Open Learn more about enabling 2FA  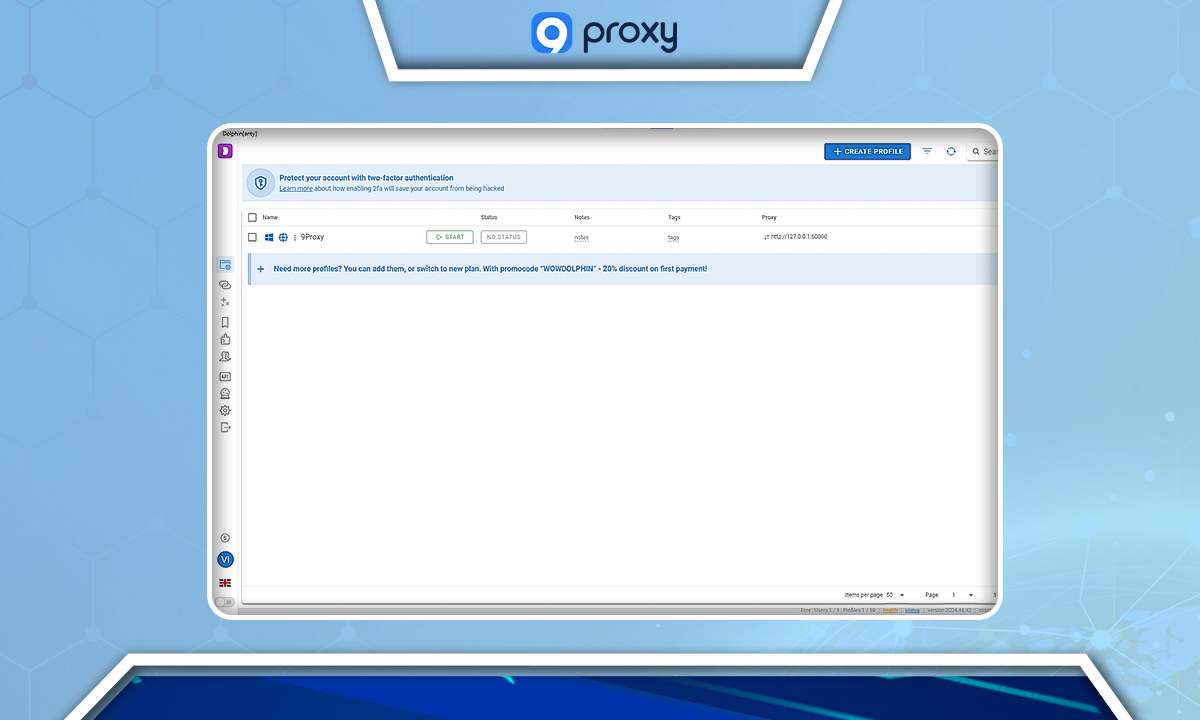[x=295, y=188]
